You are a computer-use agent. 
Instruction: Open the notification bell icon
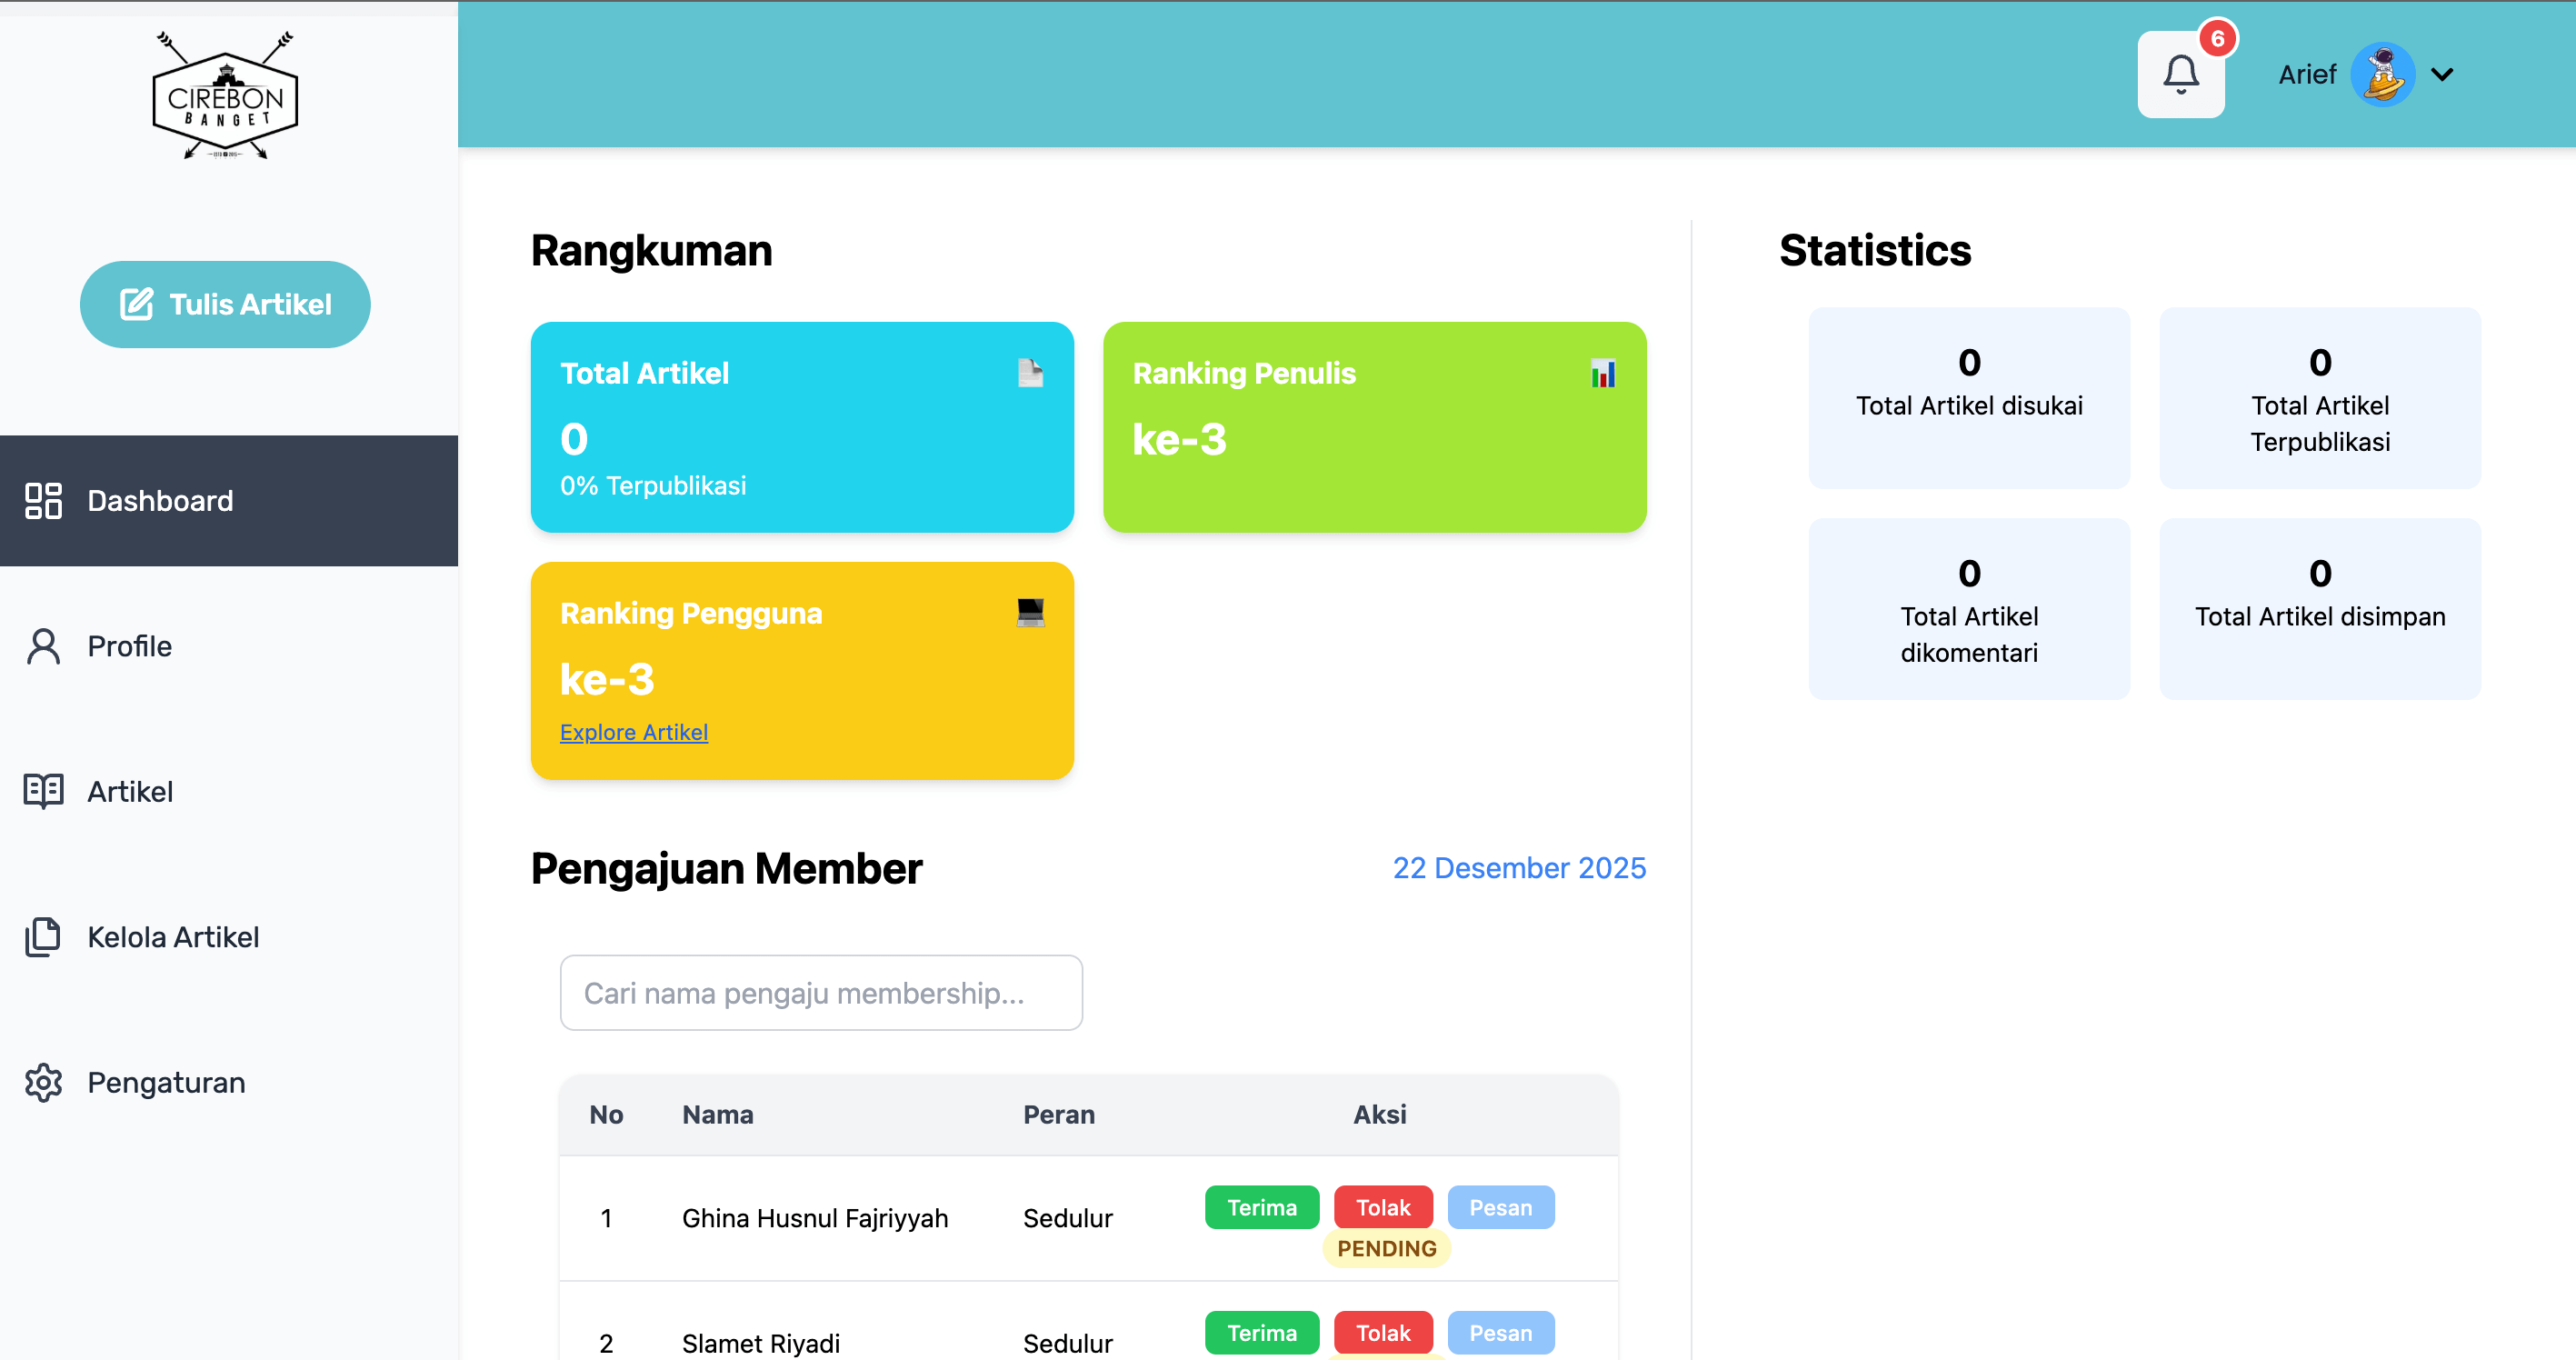(x=2180, y=75)
